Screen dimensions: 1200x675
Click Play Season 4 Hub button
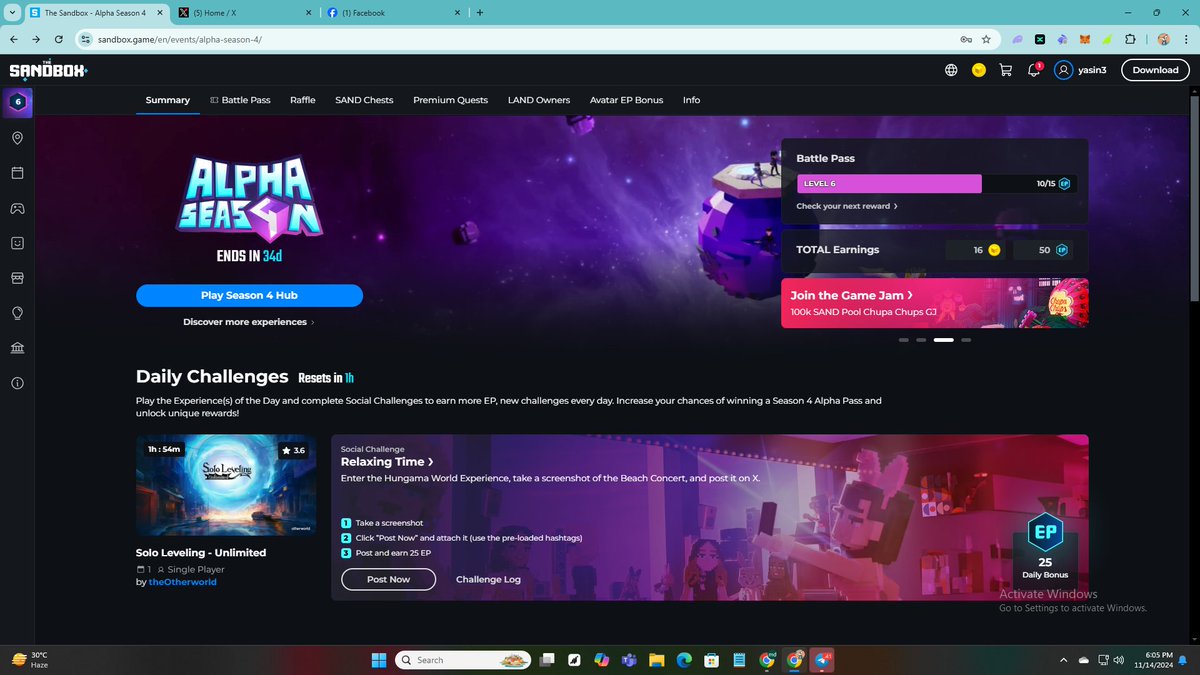(249, 295)
